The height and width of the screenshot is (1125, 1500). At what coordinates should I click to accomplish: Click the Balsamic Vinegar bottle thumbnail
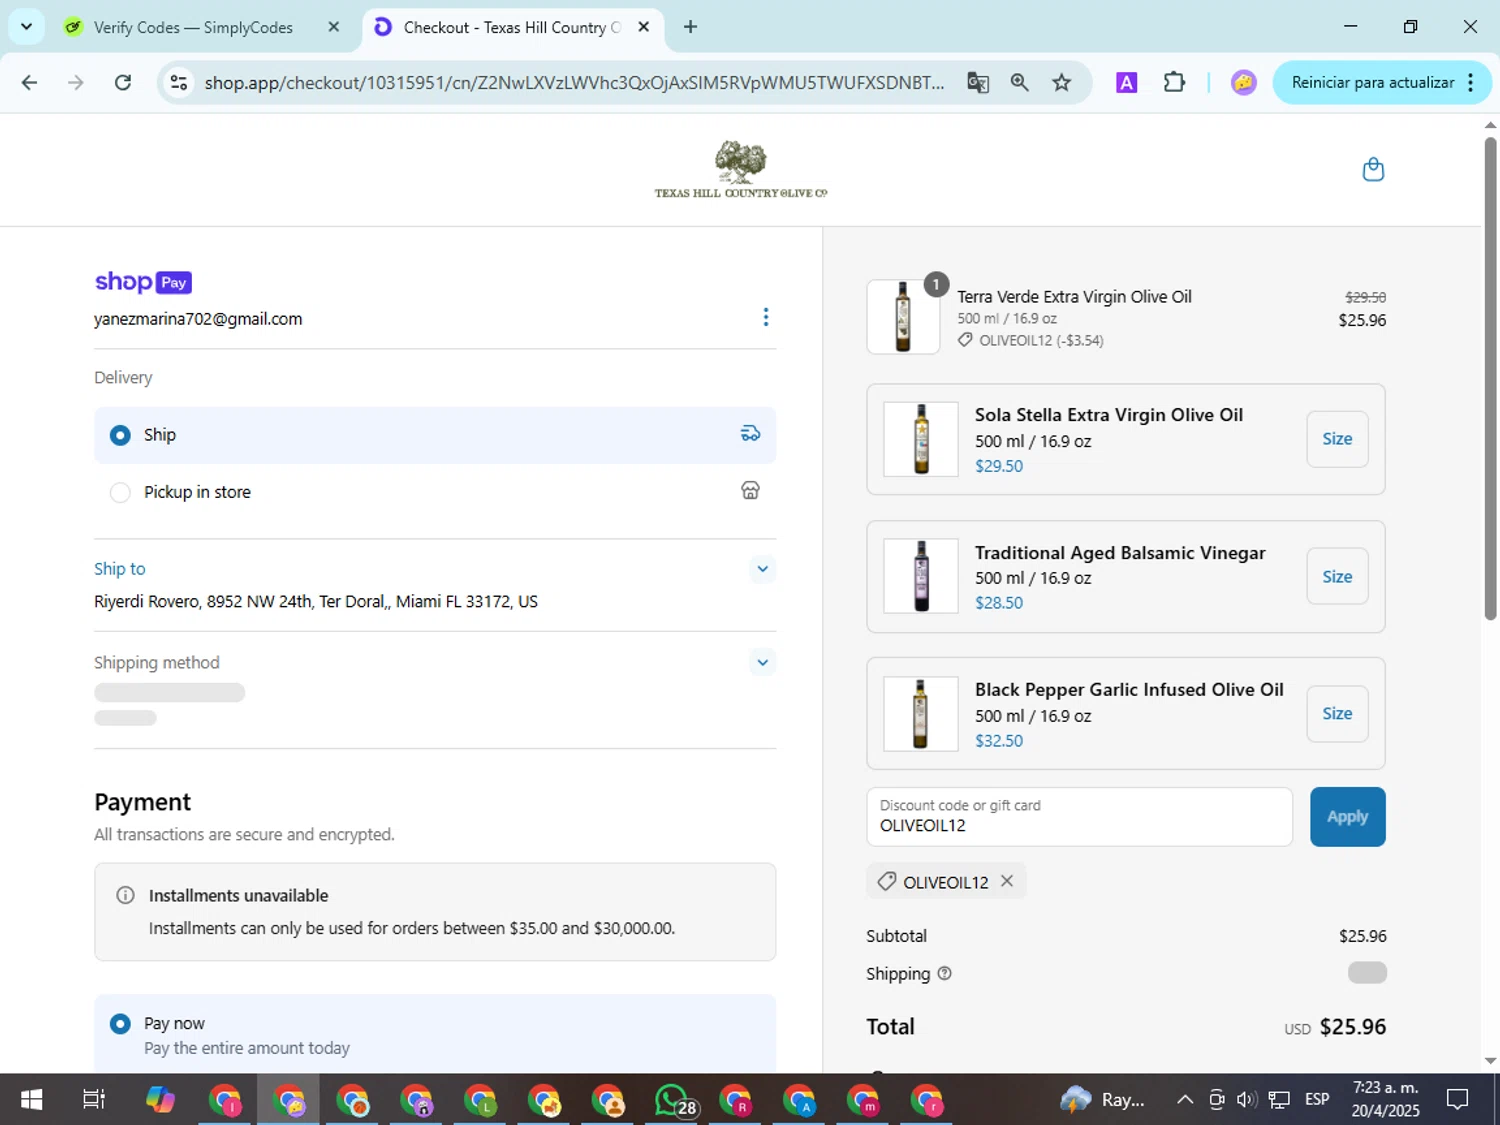(921, 576)
